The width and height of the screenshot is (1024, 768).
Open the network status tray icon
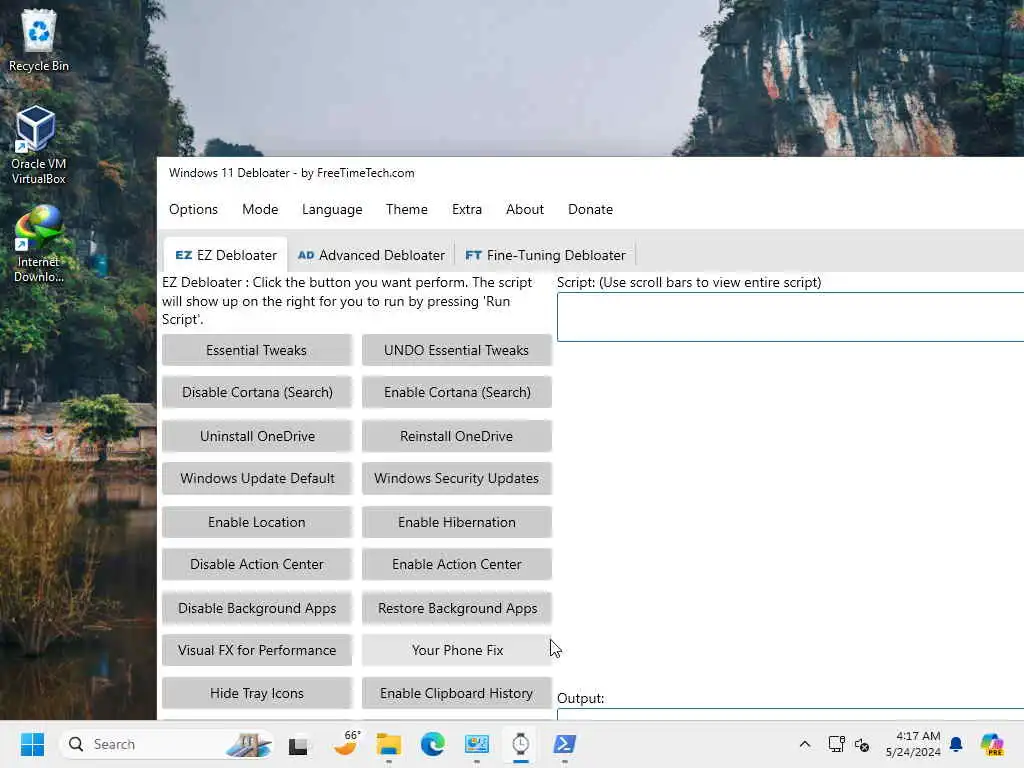tap(836, 744)
